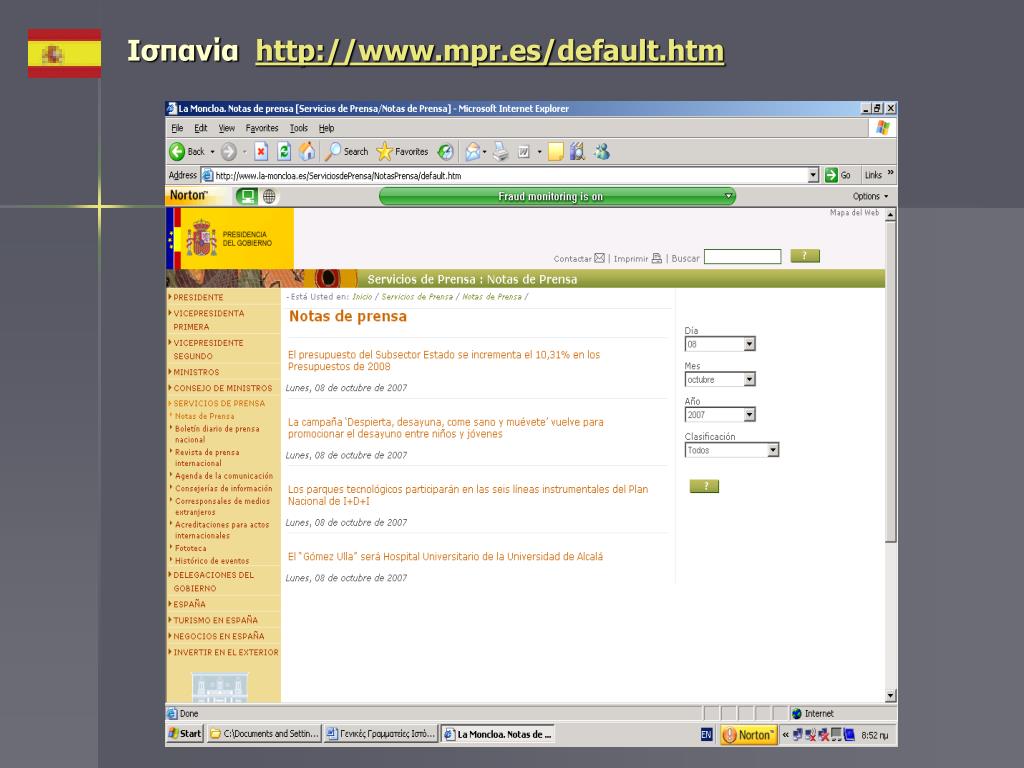Screen dimensions: 1024x768
Task: Open the View menu
Action: 227,128
